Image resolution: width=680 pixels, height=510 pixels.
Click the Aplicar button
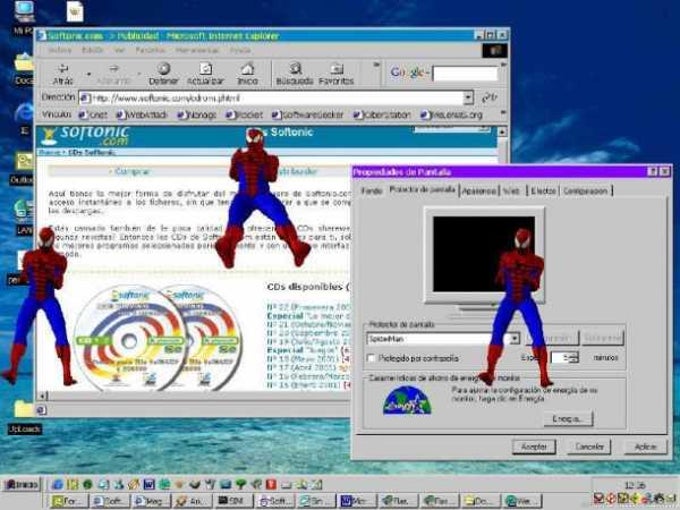pos(645,447)
